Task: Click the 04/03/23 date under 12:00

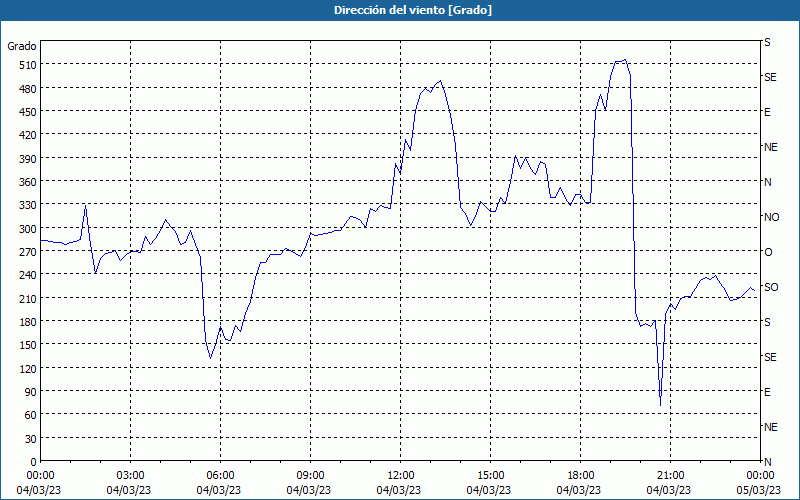Action: tap(398, 490)
